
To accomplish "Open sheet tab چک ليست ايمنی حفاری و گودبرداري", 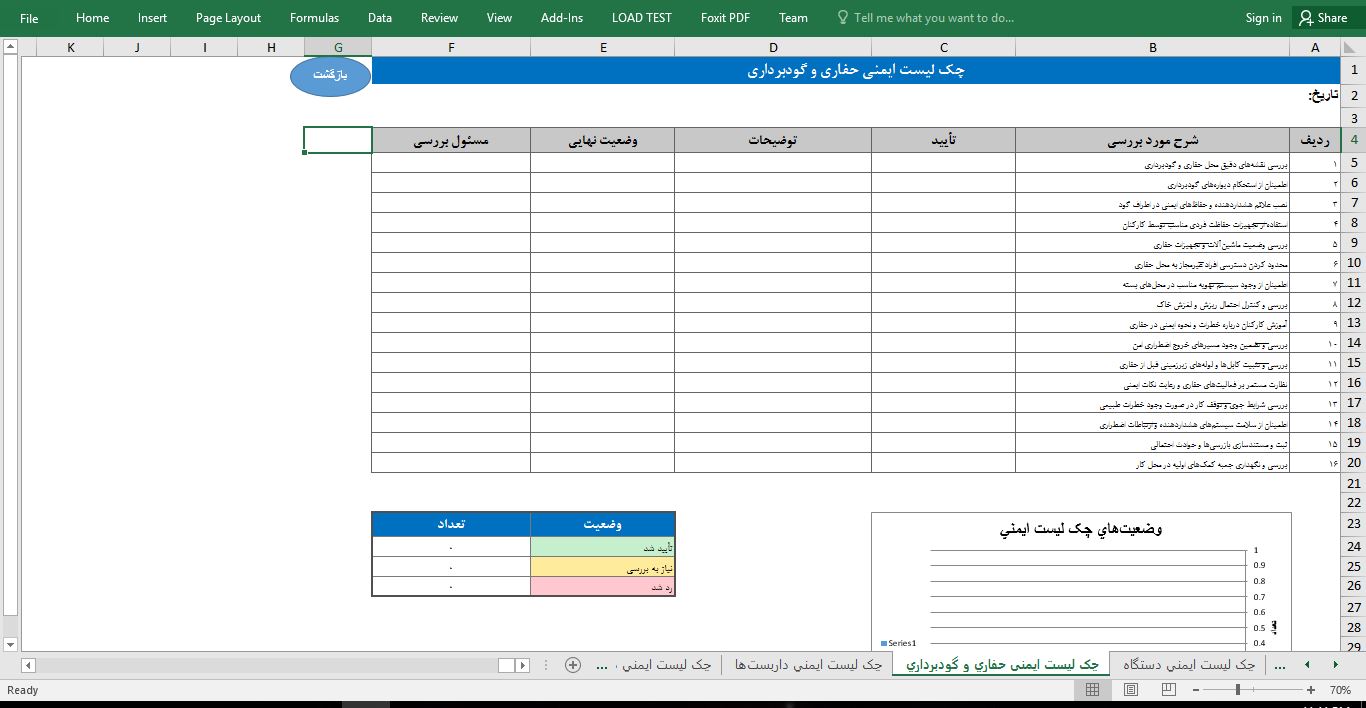I will tap(1001, 665).
